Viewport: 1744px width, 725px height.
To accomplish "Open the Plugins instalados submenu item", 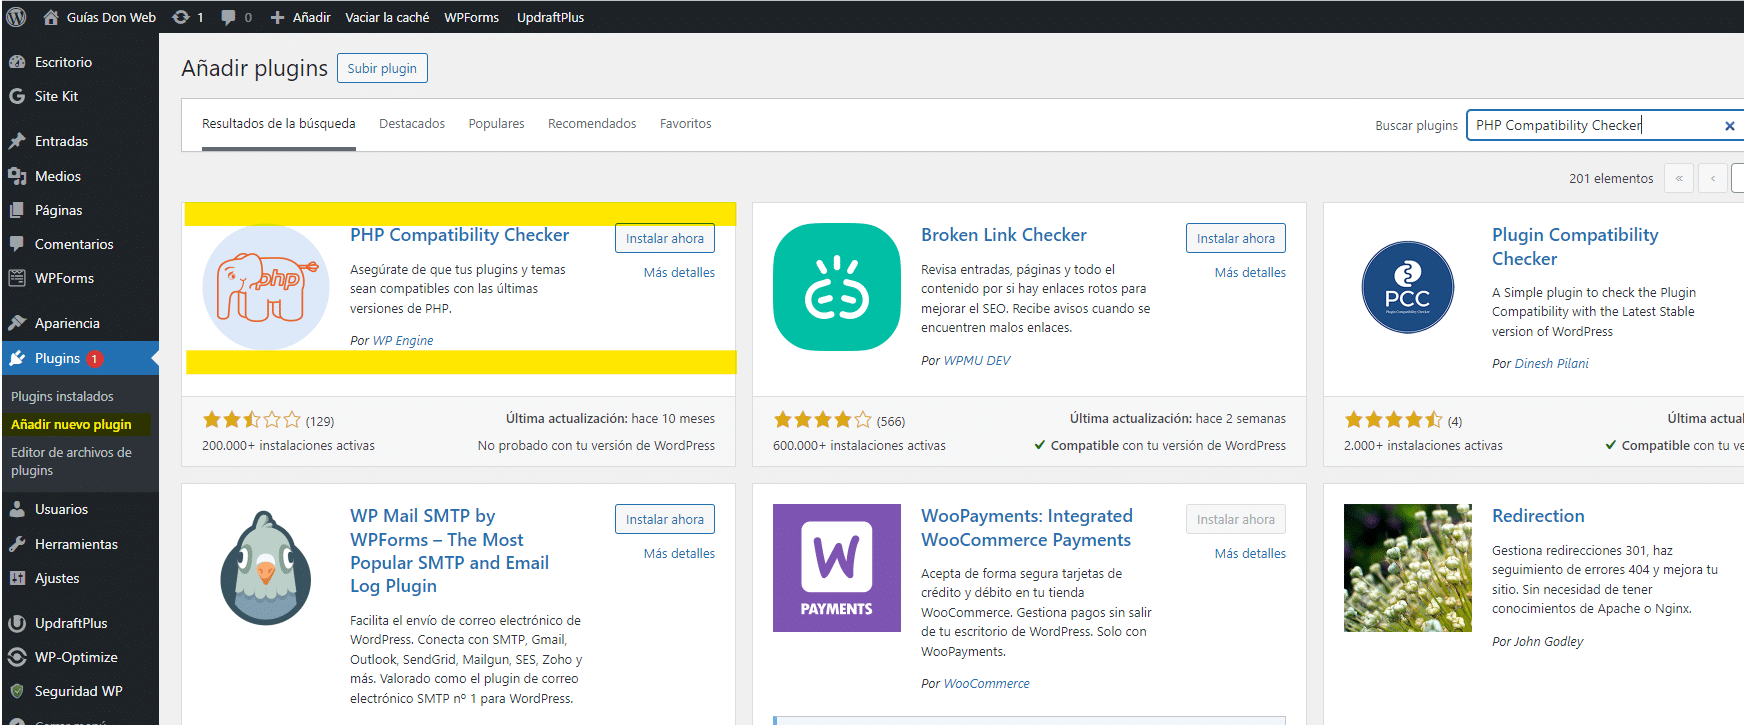I will tap(62, 396).
